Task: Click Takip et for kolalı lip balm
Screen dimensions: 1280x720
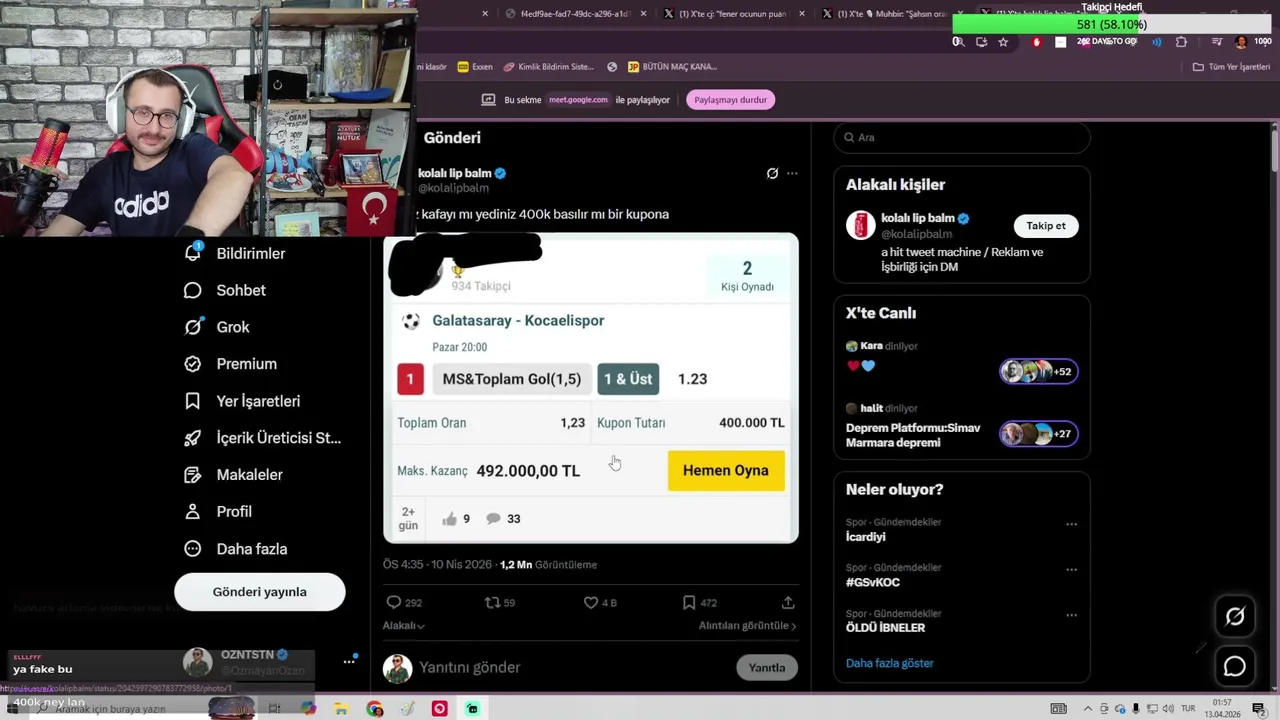Action: pos(1046,226)
